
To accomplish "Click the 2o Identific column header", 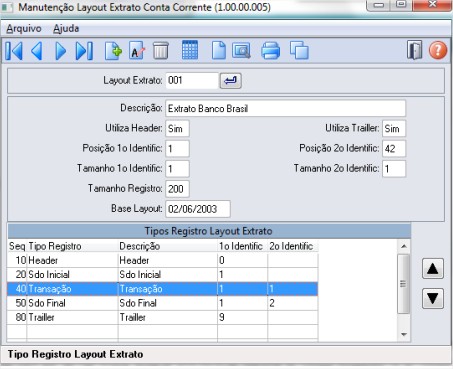I will pos(293,246).
